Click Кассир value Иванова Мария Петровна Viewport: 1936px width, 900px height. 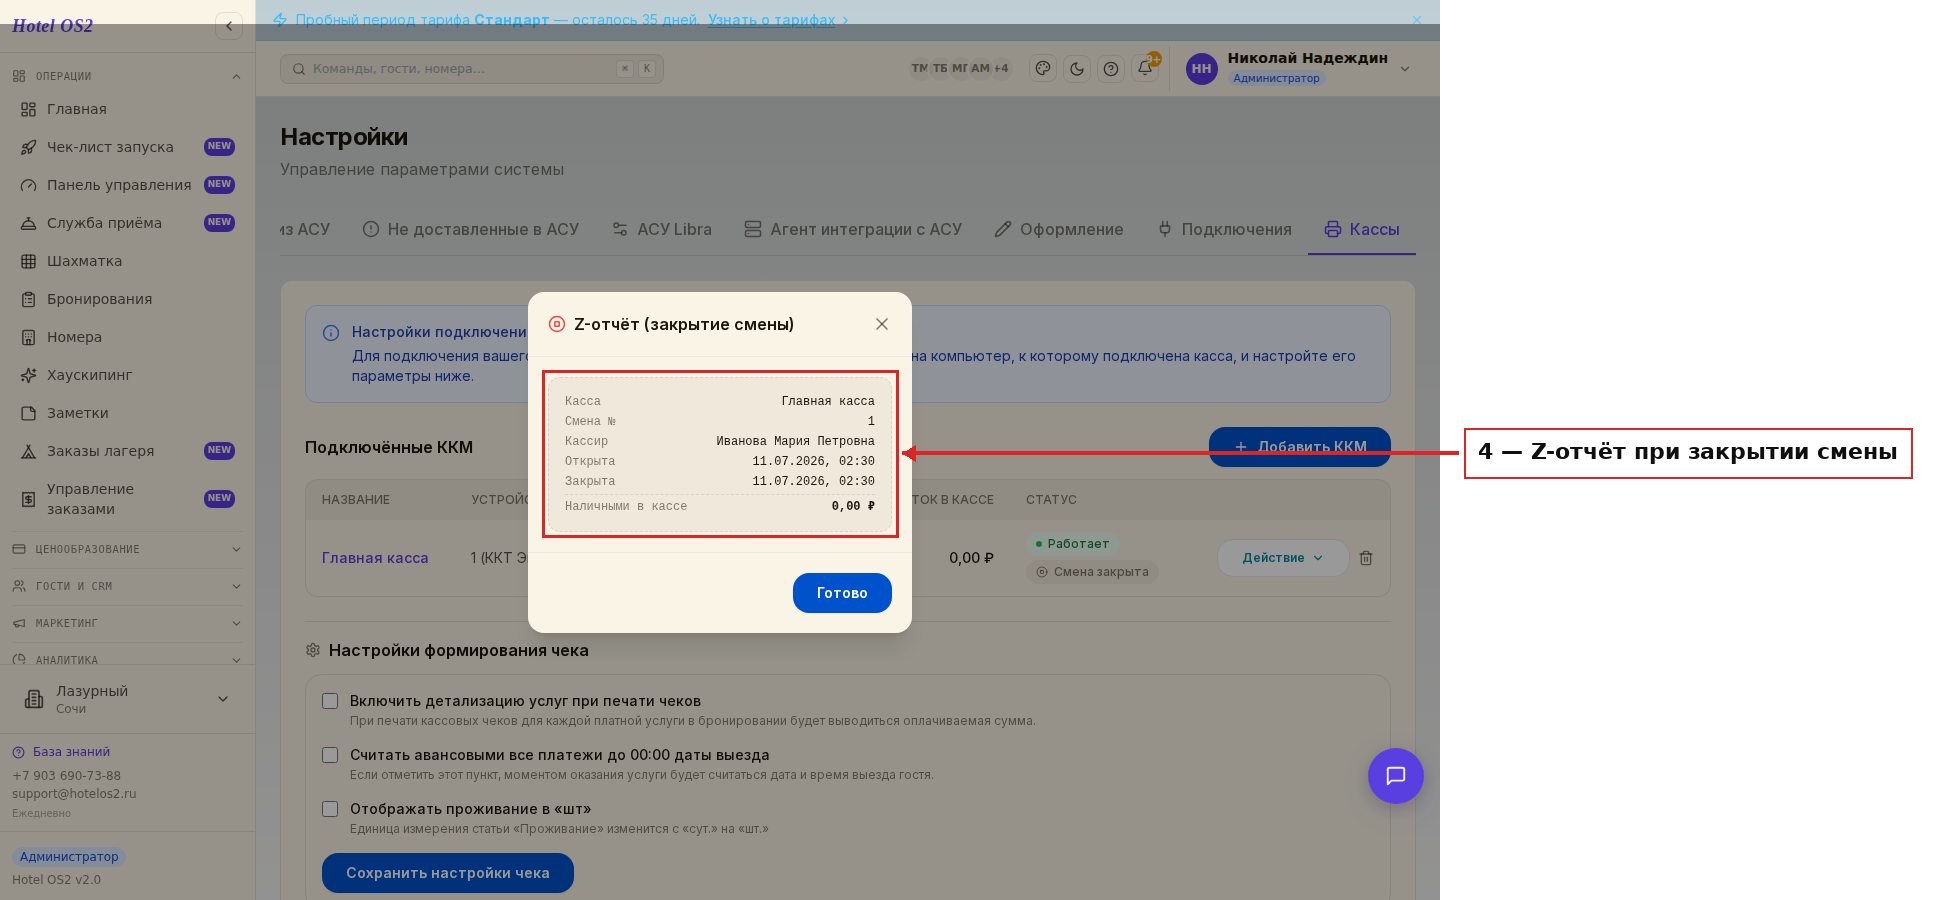coord(795,441)
